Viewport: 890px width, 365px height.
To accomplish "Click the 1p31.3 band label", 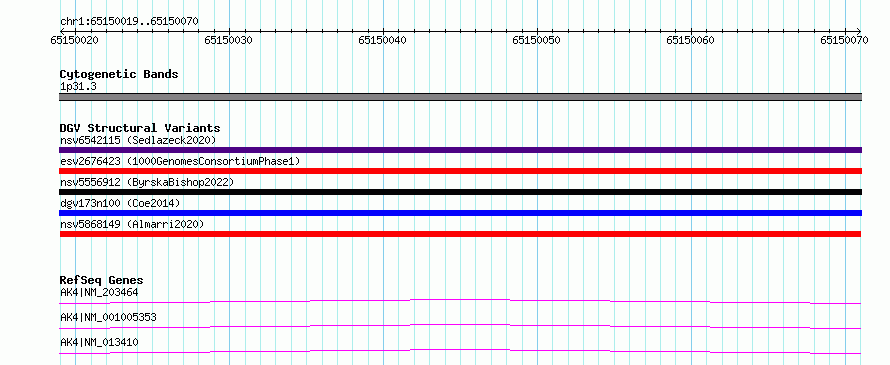I will click(x=78, y=86).
